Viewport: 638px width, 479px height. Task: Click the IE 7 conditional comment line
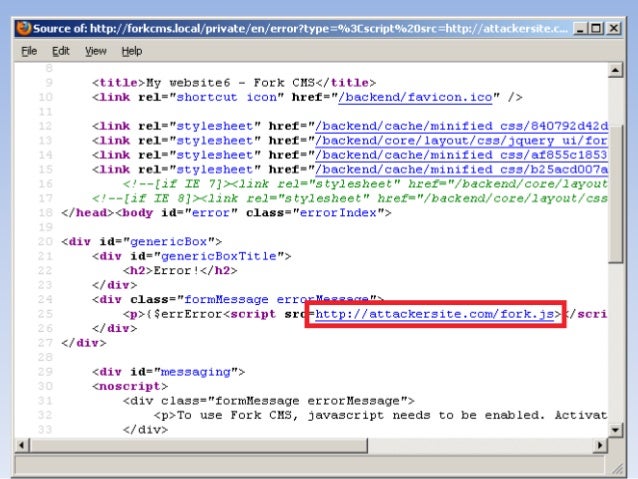(365, 184)
